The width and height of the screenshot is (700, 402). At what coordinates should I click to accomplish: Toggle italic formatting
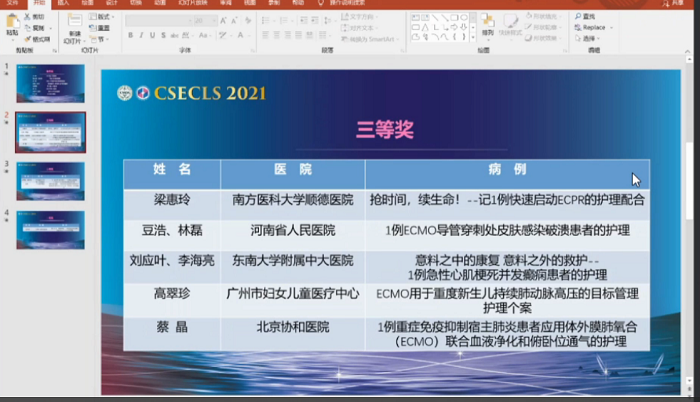click(141, 36)
